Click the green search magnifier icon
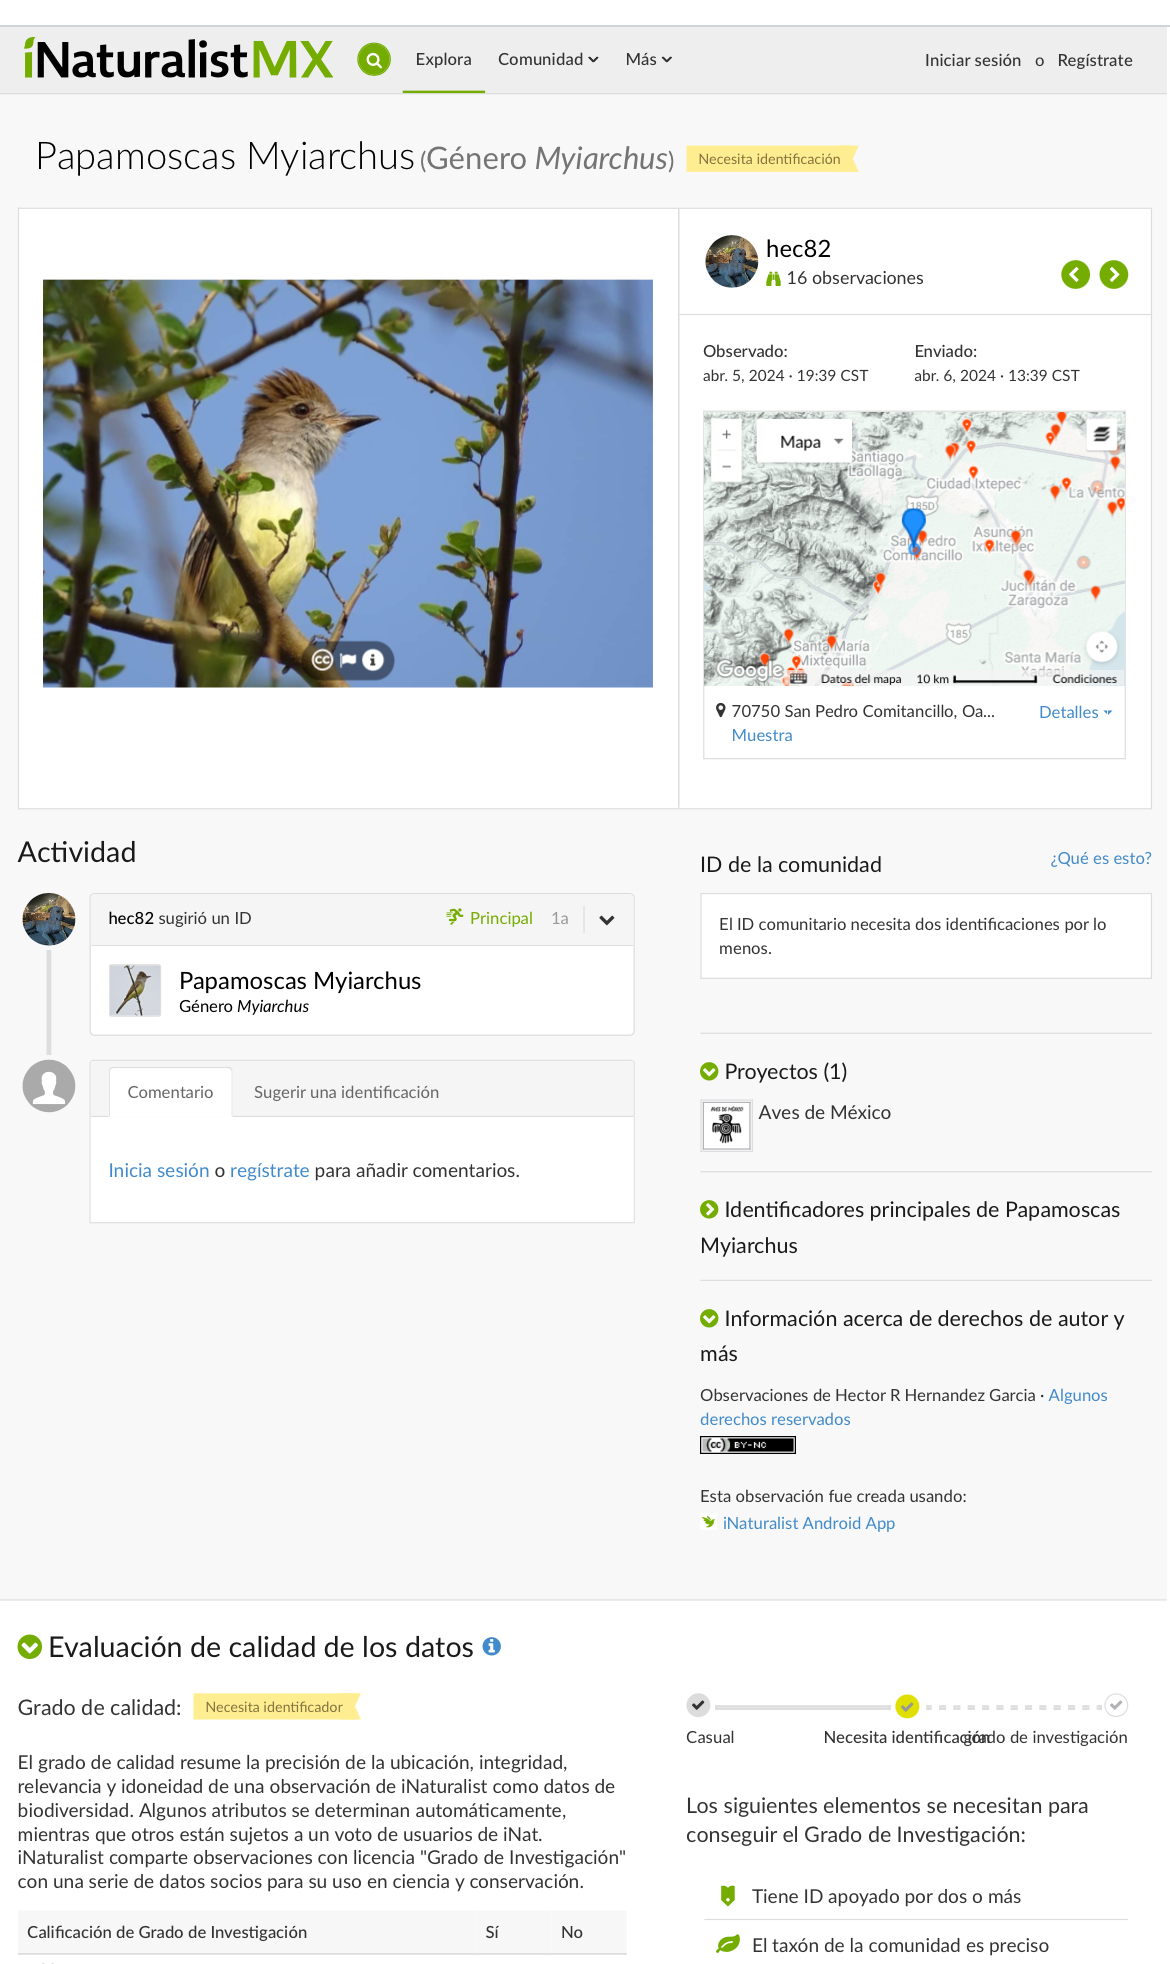Image resolution: width=1170 pixels, height=1964 pixels. [374, 60]
